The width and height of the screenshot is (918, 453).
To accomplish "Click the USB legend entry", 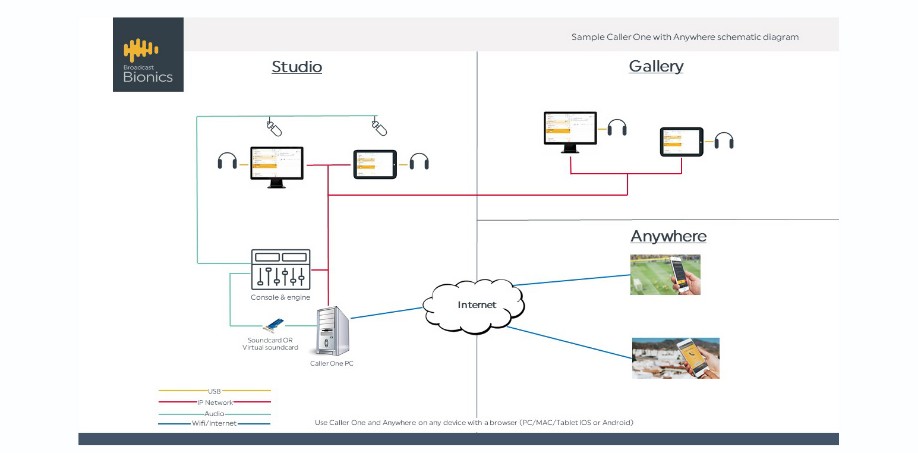I will [x=214, y=391].
